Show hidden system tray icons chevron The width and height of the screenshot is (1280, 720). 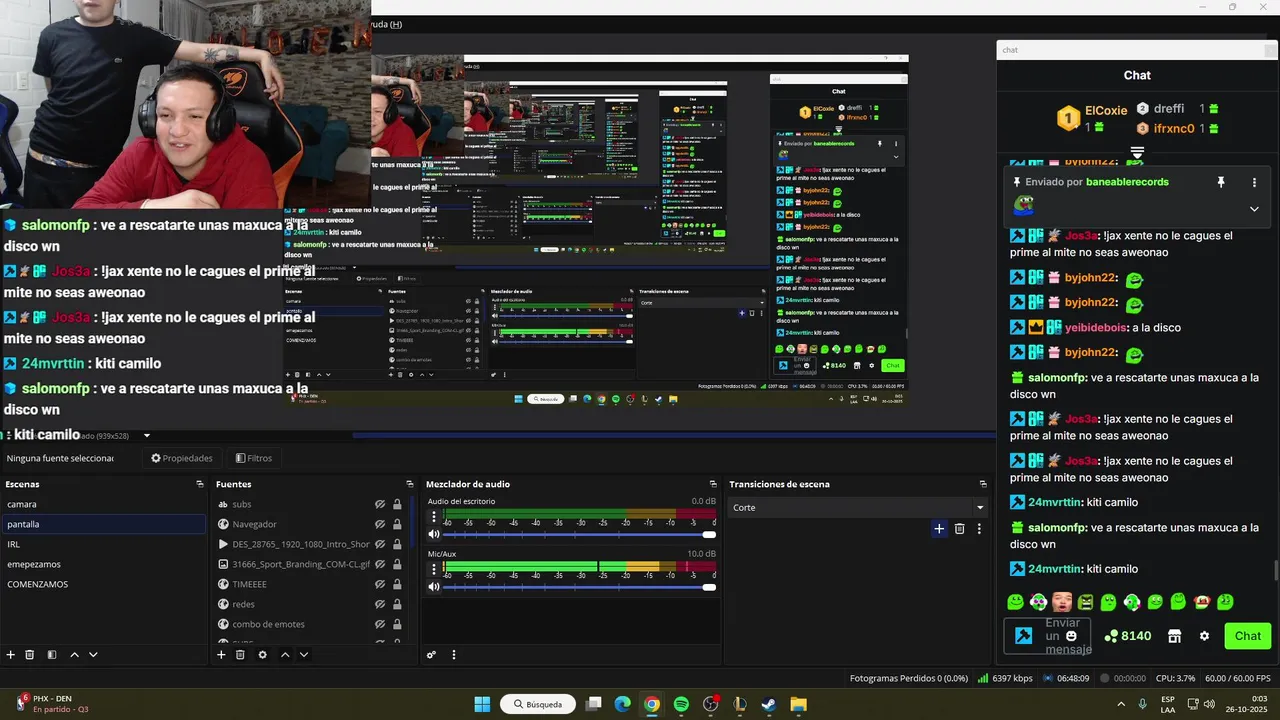pos(1120,704)
